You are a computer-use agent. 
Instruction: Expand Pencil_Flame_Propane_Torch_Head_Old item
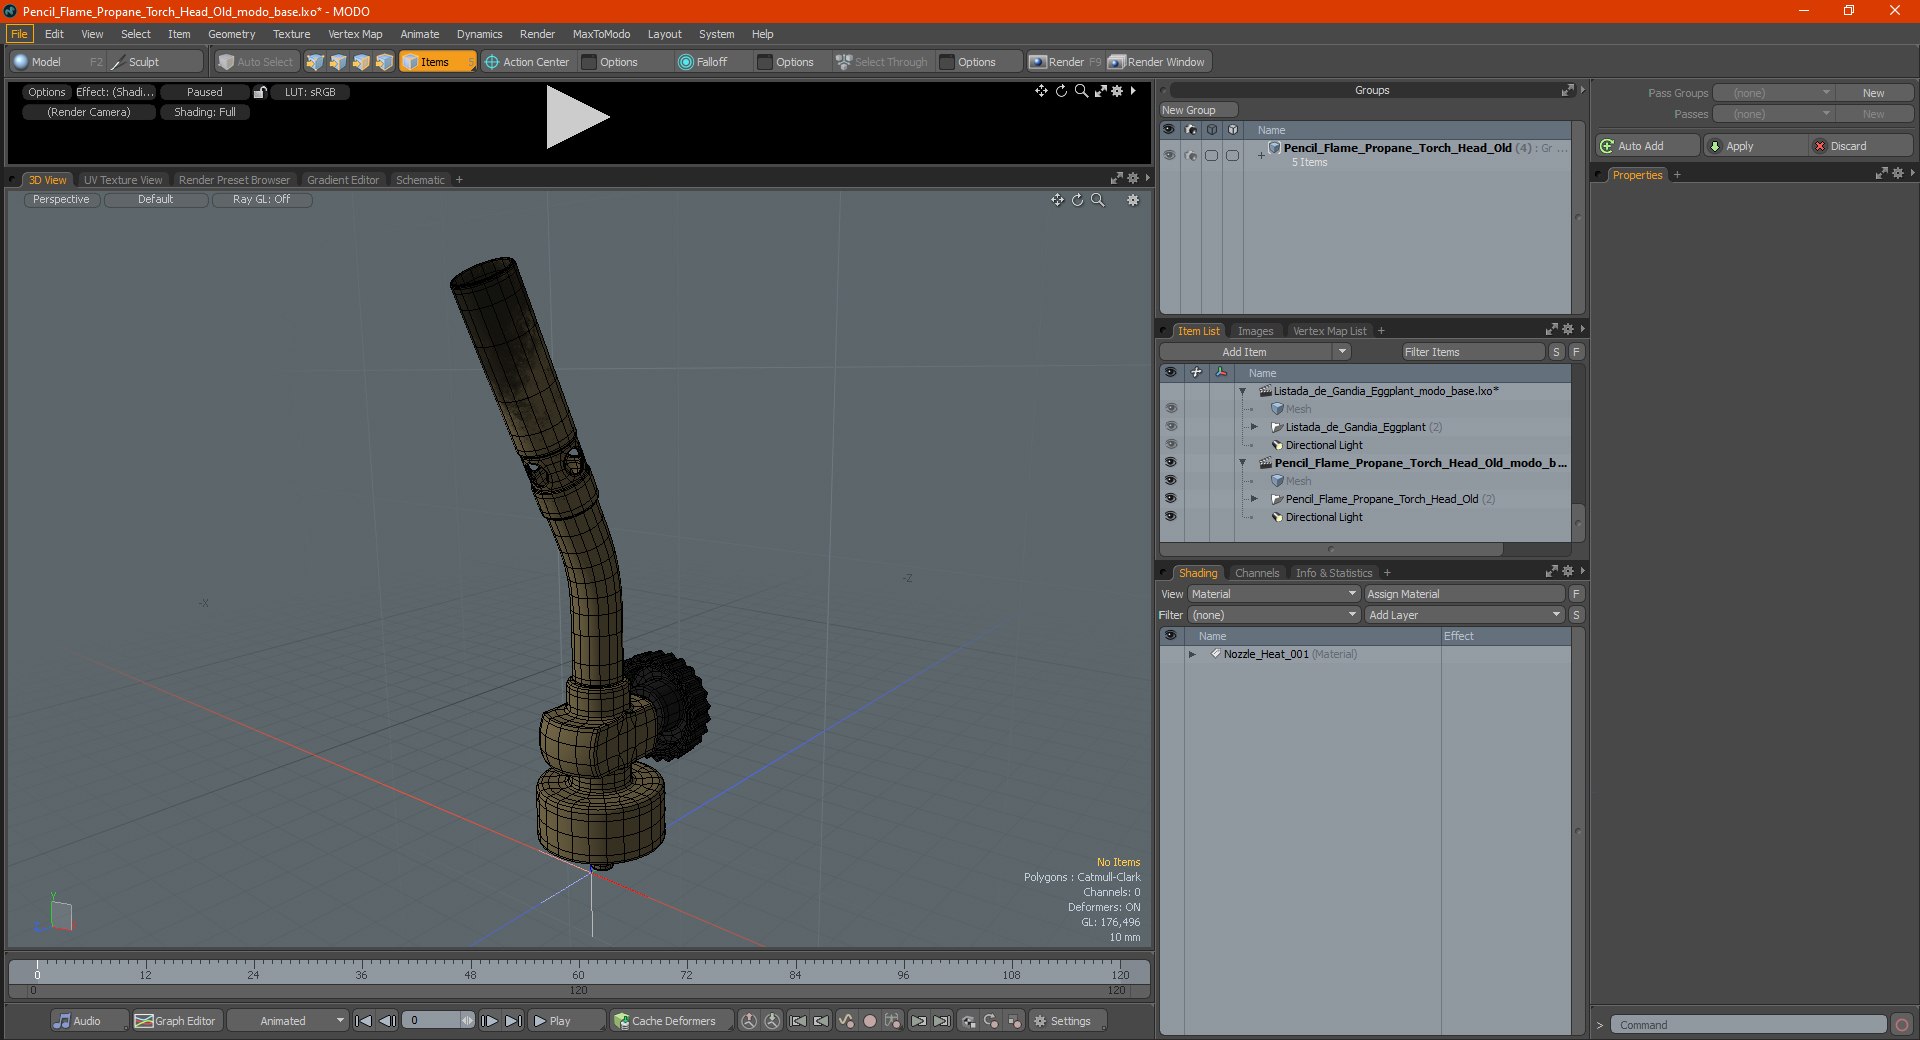1254,499
